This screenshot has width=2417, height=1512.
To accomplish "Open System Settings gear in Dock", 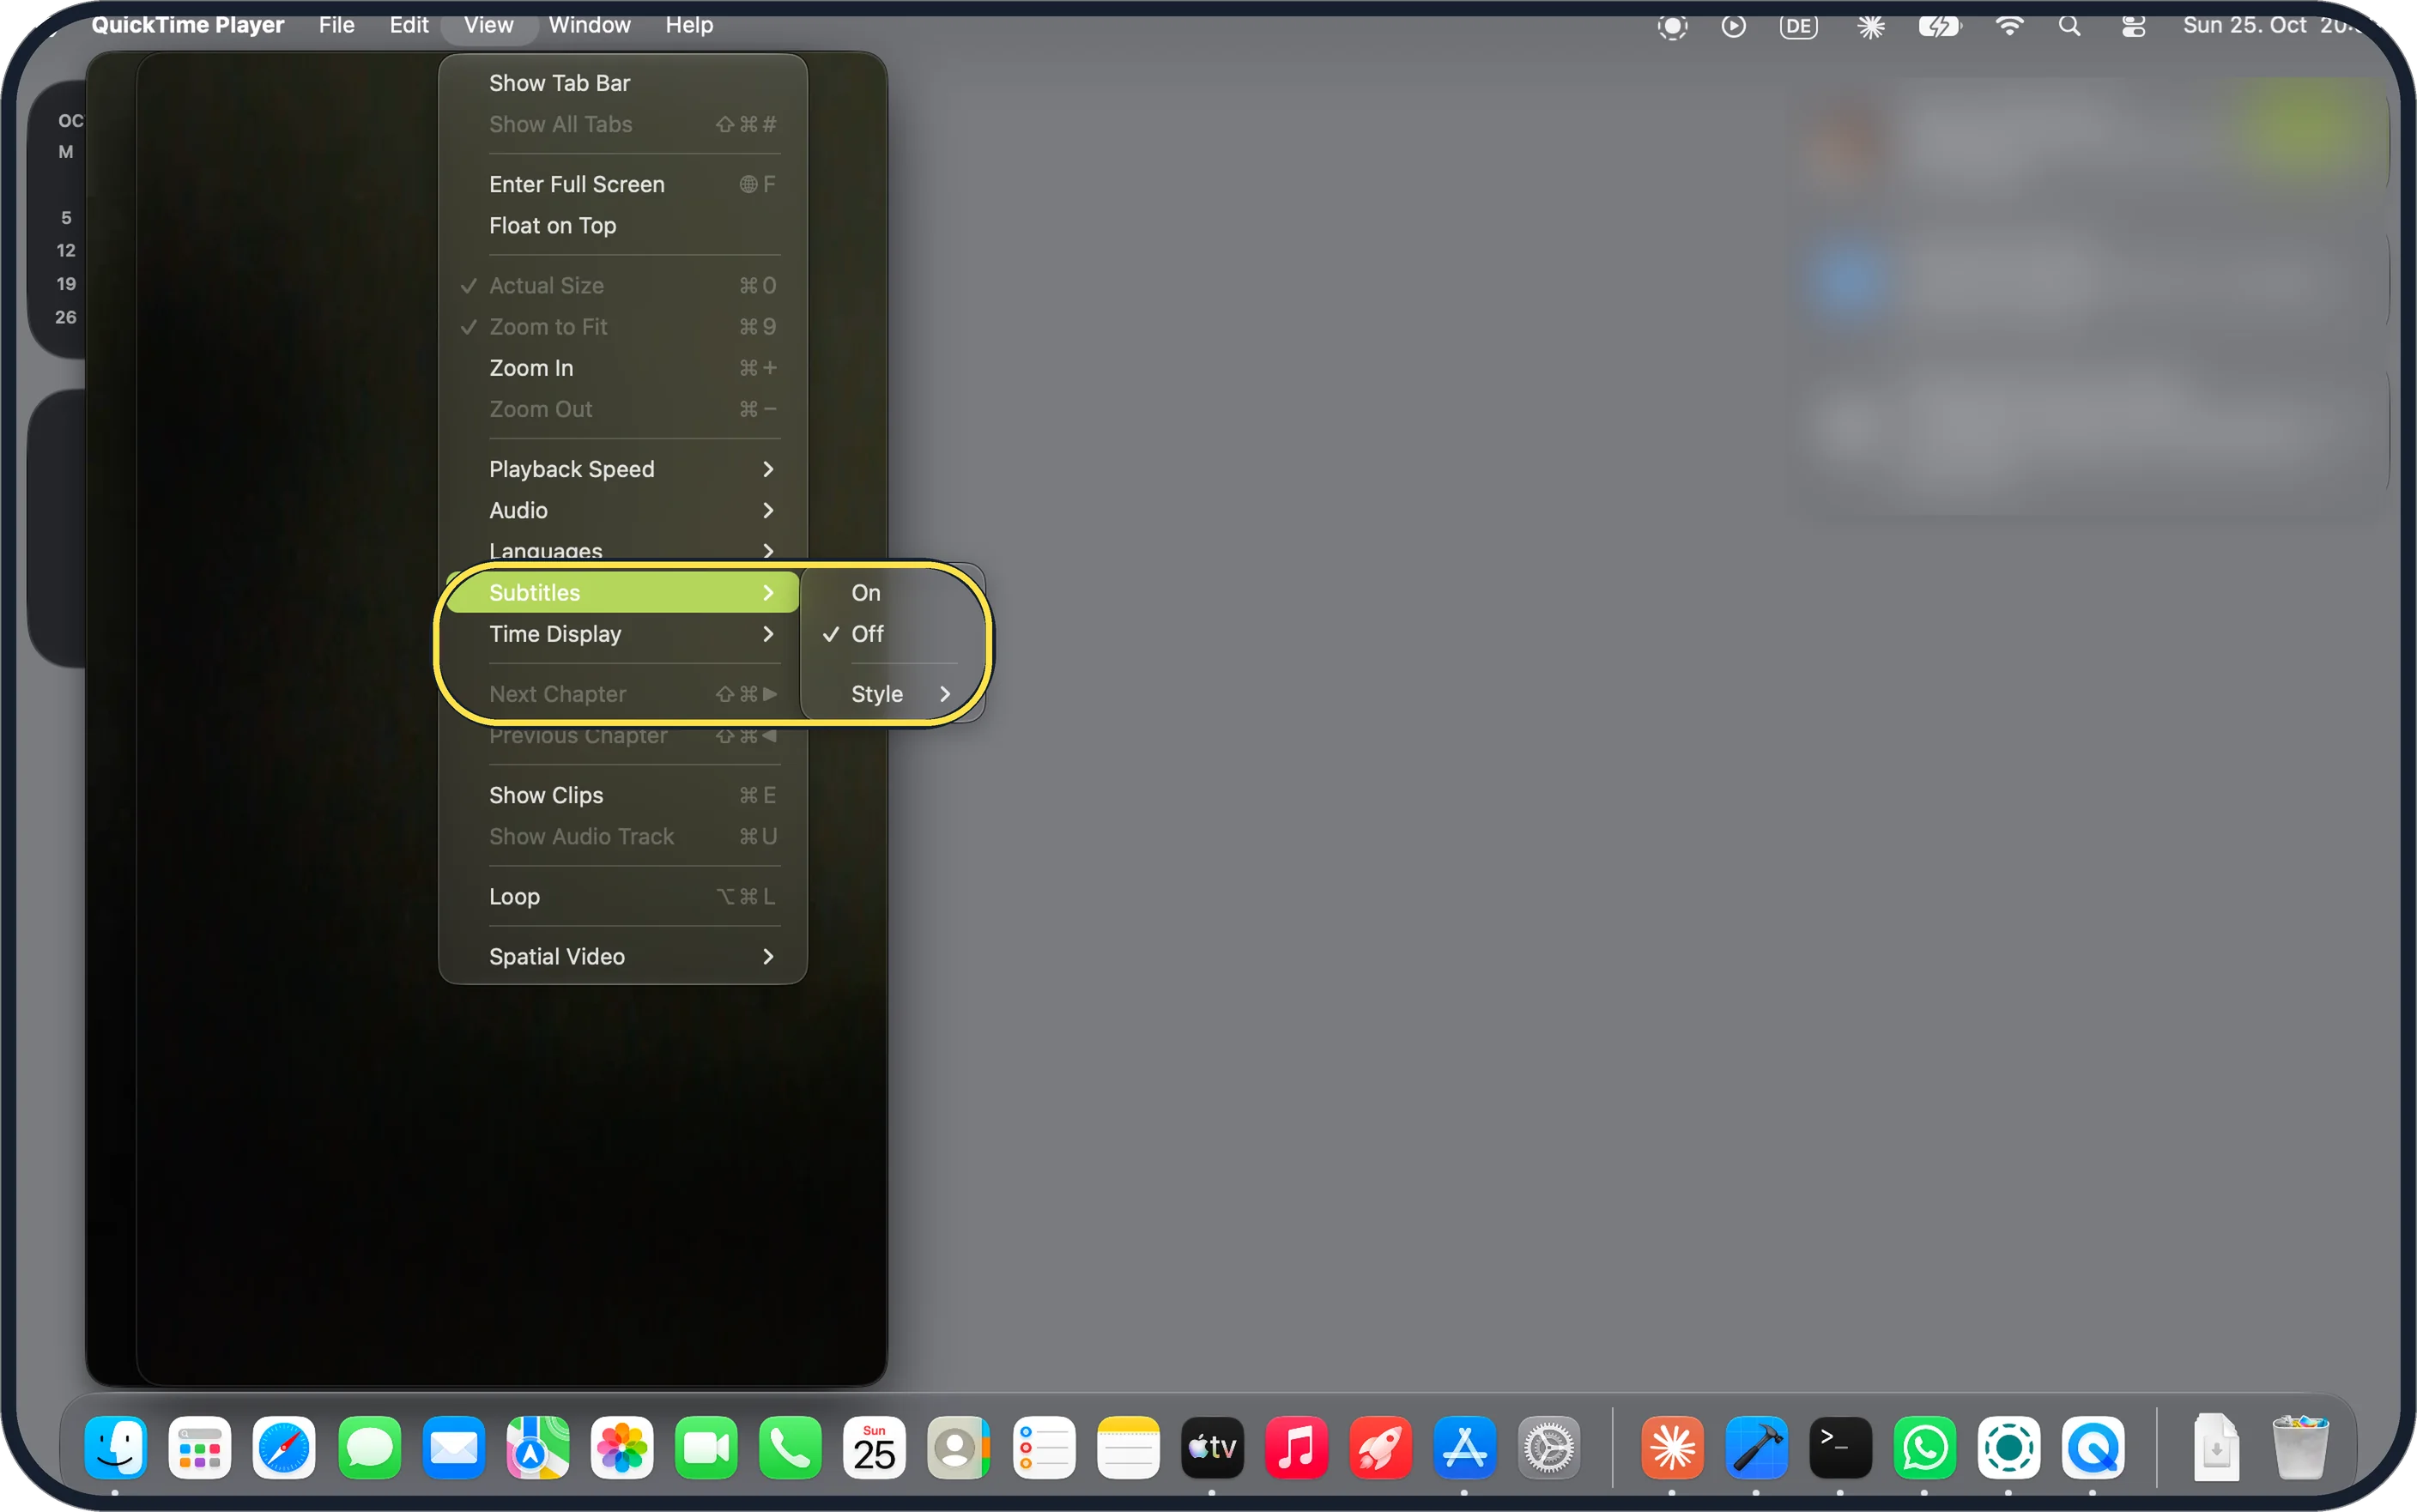I will click(x=1548, y=1447).
